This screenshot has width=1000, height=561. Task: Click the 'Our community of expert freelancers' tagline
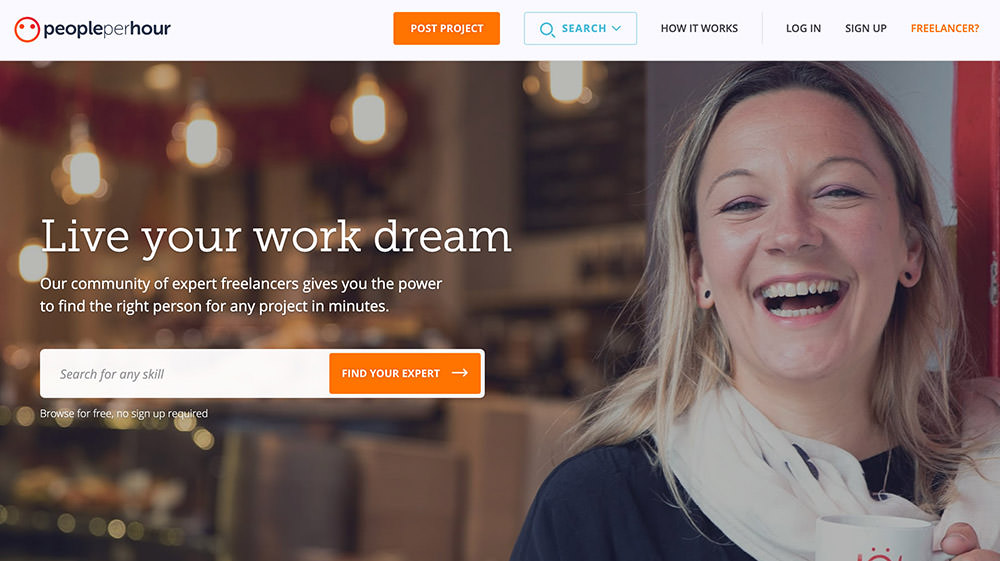tap(241, 295)
